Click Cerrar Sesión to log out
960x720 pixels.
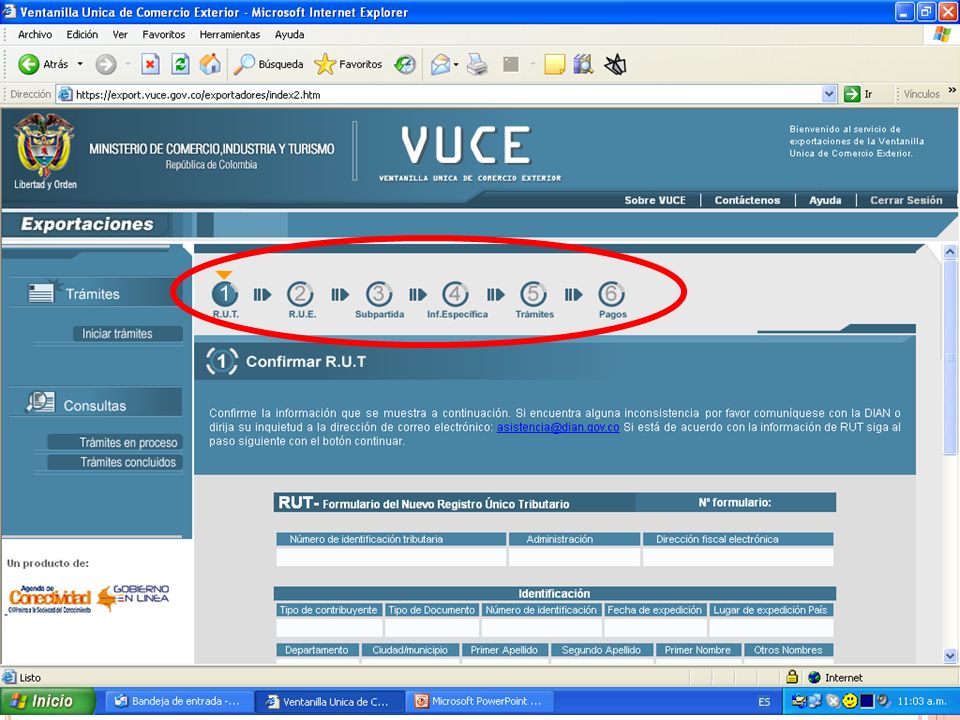point(906,200)
